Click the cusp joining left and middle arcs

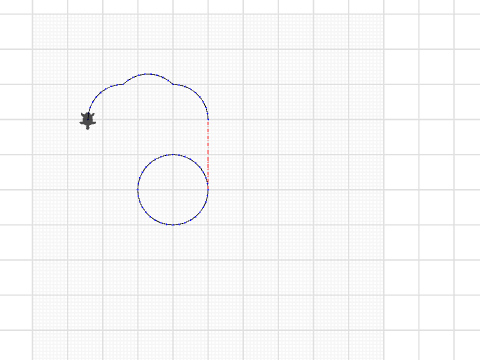pos(123,84)
